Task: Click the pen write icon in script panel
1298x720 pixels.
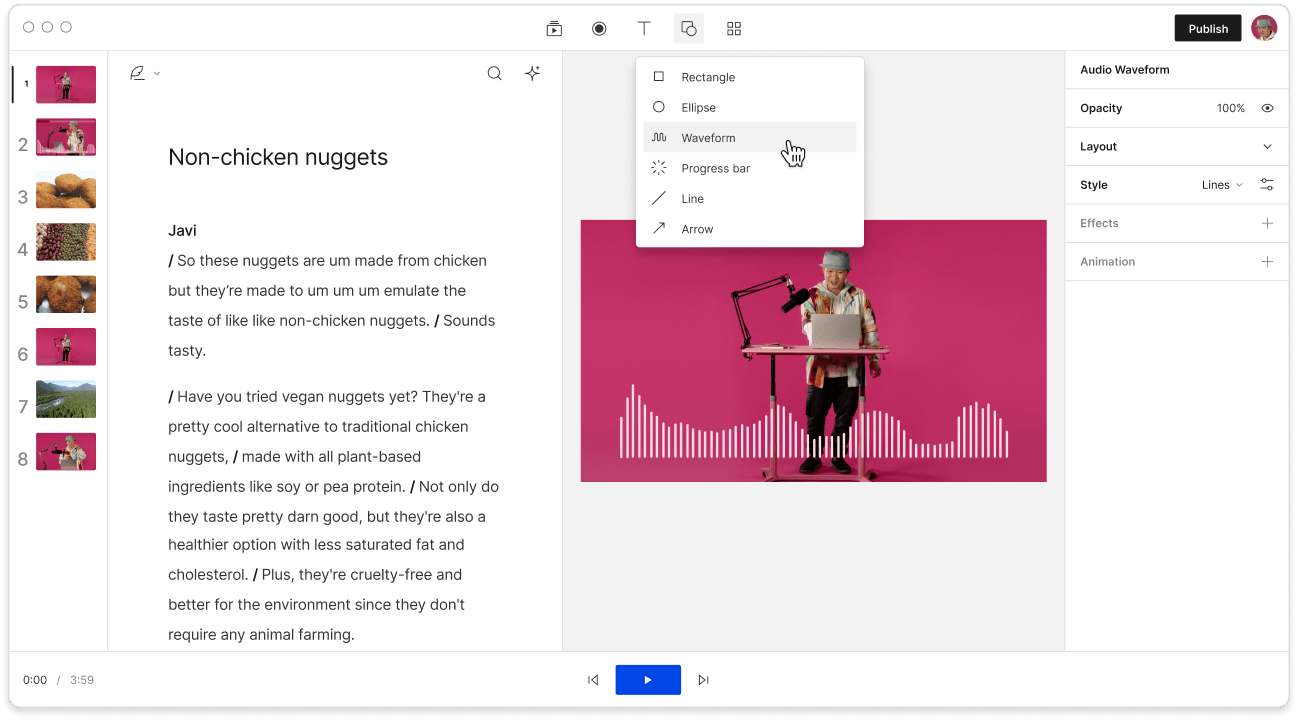Action: click(x=136, y=72)
